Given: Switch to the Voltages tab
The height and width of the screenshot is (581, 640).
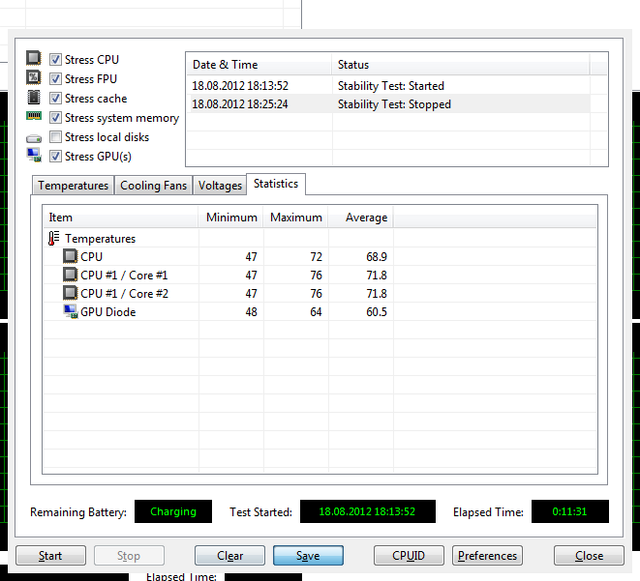Looking at the screenshot, I should tap(219, 186).
